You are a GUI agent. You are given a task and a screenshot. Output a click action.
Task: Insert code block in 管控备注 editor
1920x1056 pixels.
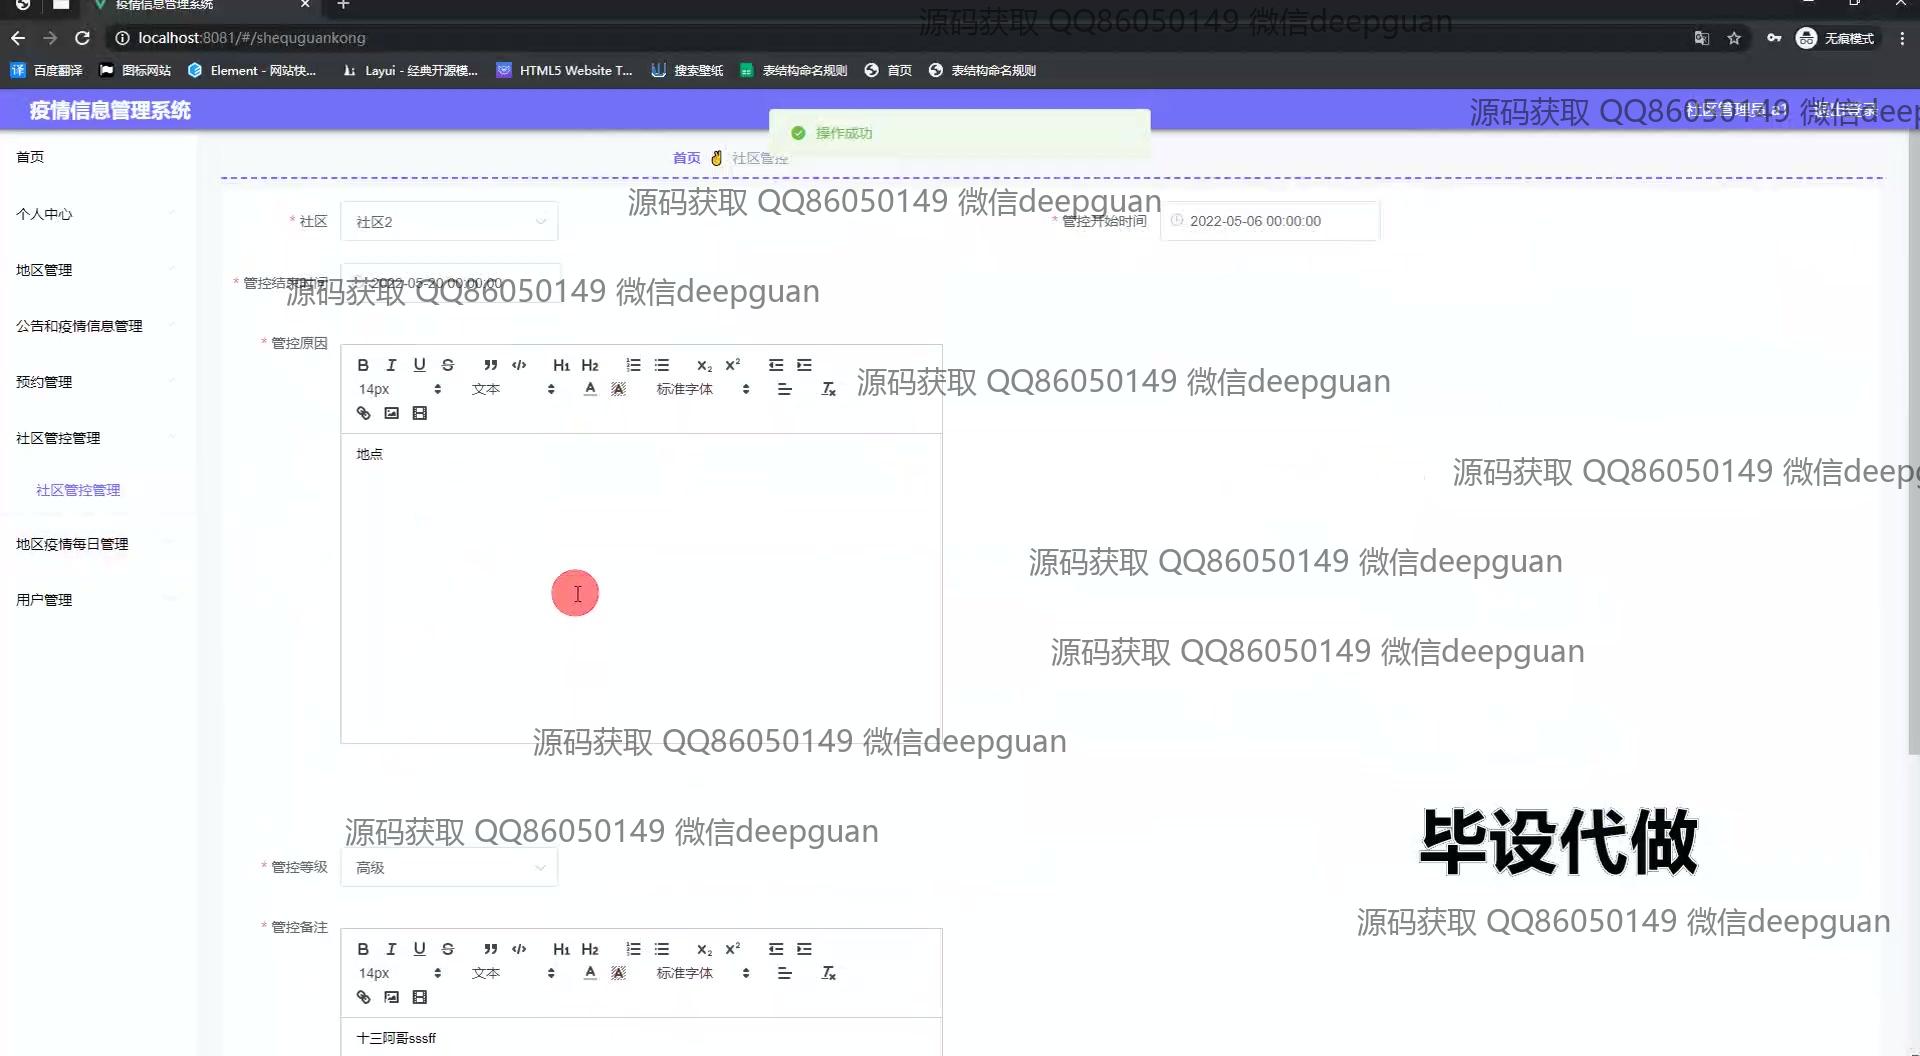[x=519, y=949]
